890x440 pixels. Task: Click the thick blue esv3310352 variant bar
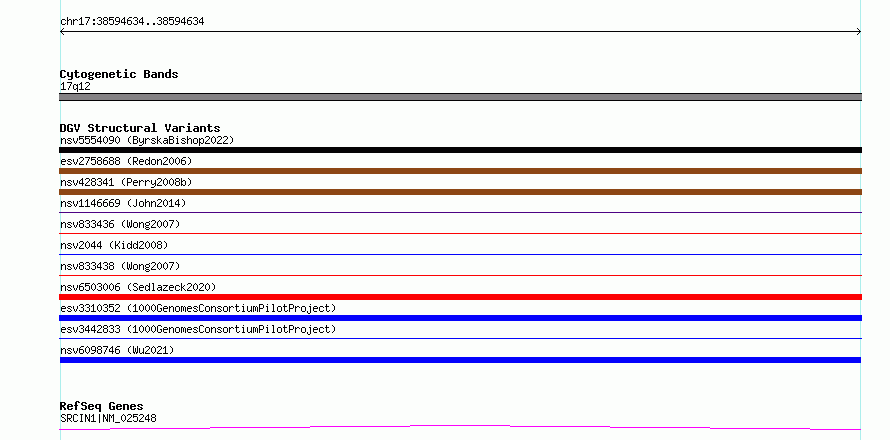coord(460,318)
